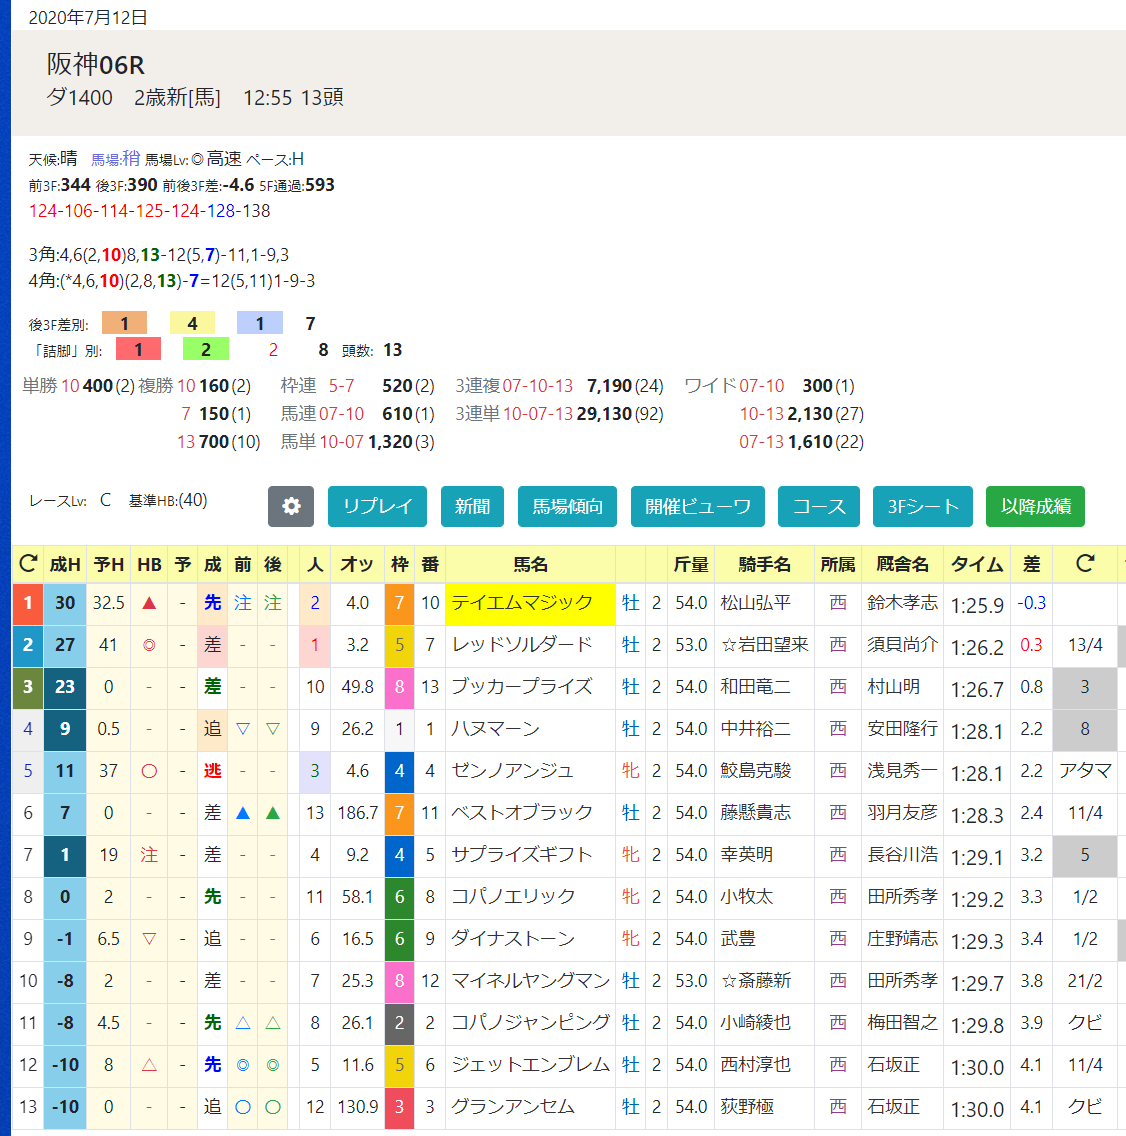Sort by the オッ odds column header
The height and width of the screenshot is (1136, 1126).
(x=357, y=564)
